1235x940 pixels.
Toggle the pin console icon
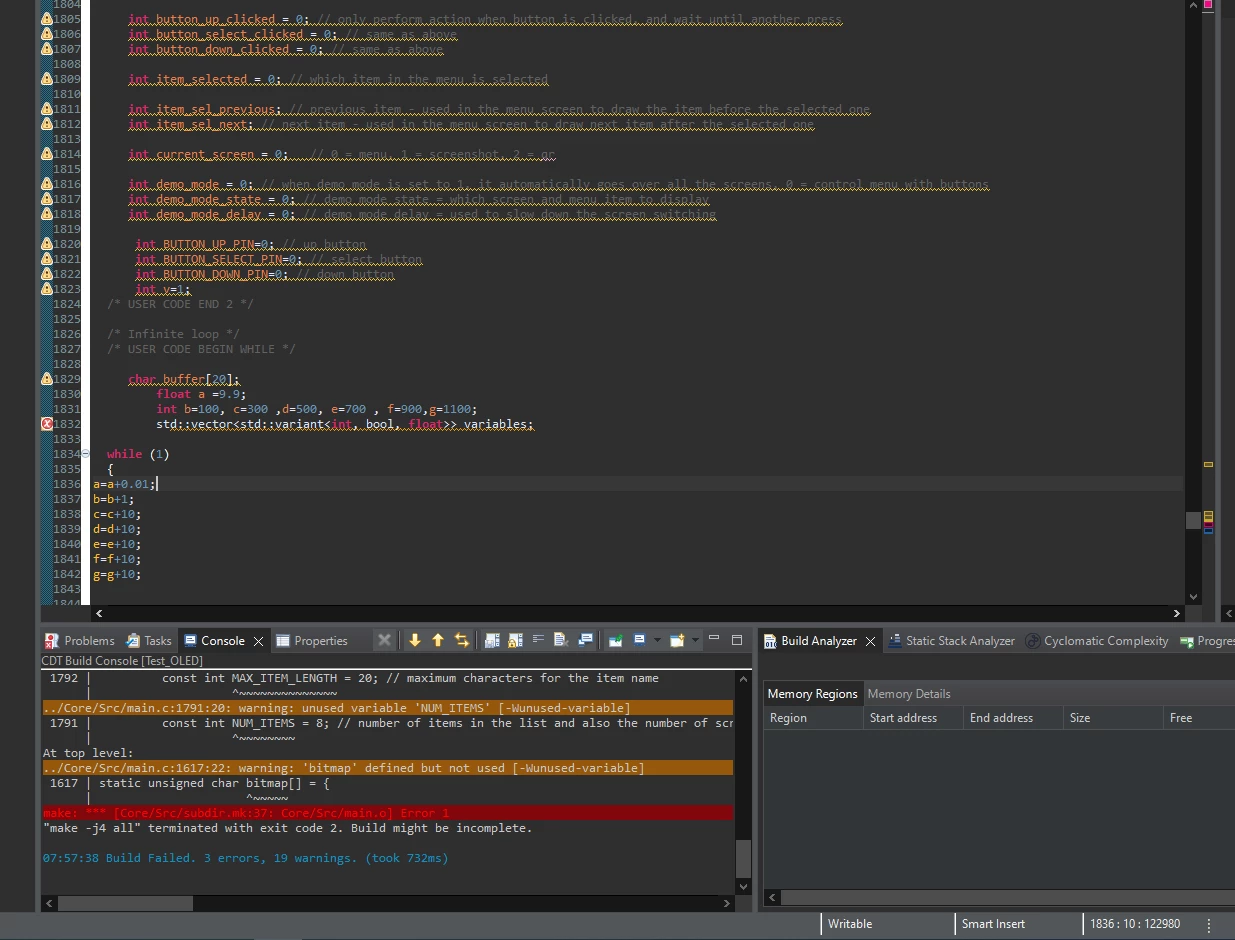point(616,640)
